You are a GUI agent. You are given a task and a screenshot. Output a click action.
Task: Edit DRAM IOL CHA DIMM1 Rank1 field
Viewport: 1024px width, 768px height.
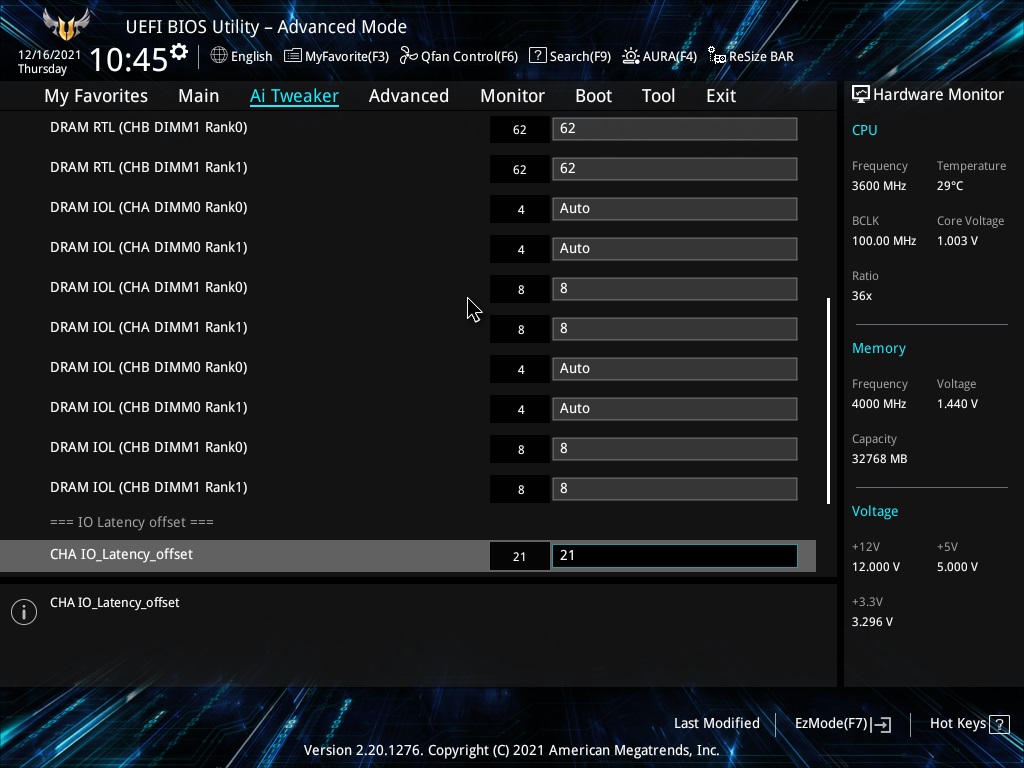pos(675,328)
